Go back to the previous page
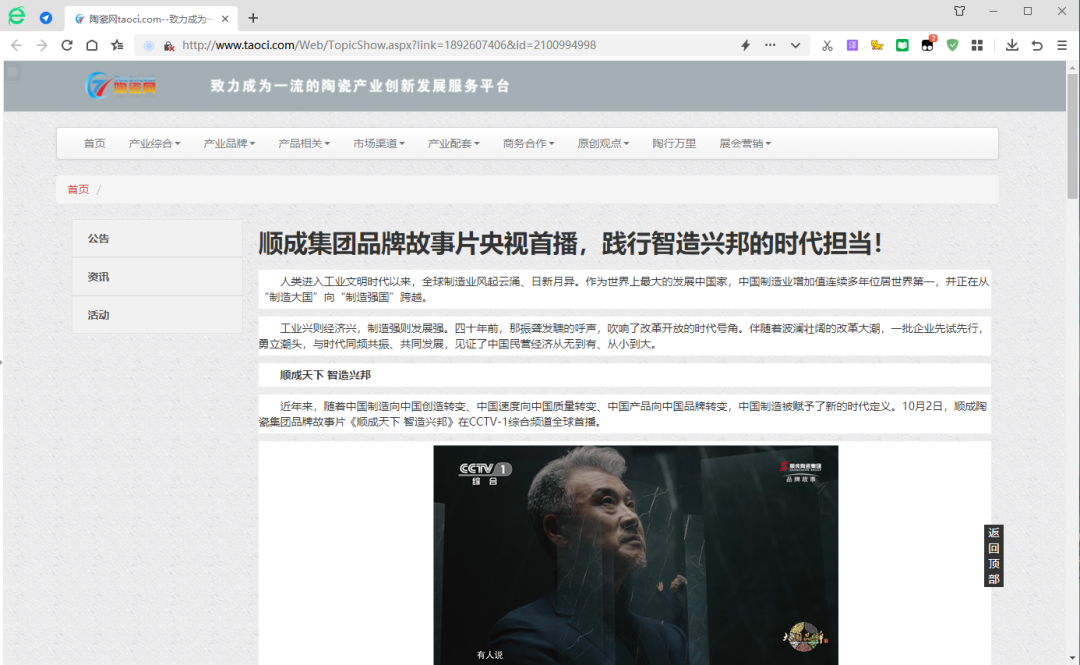 coord(17,45)
